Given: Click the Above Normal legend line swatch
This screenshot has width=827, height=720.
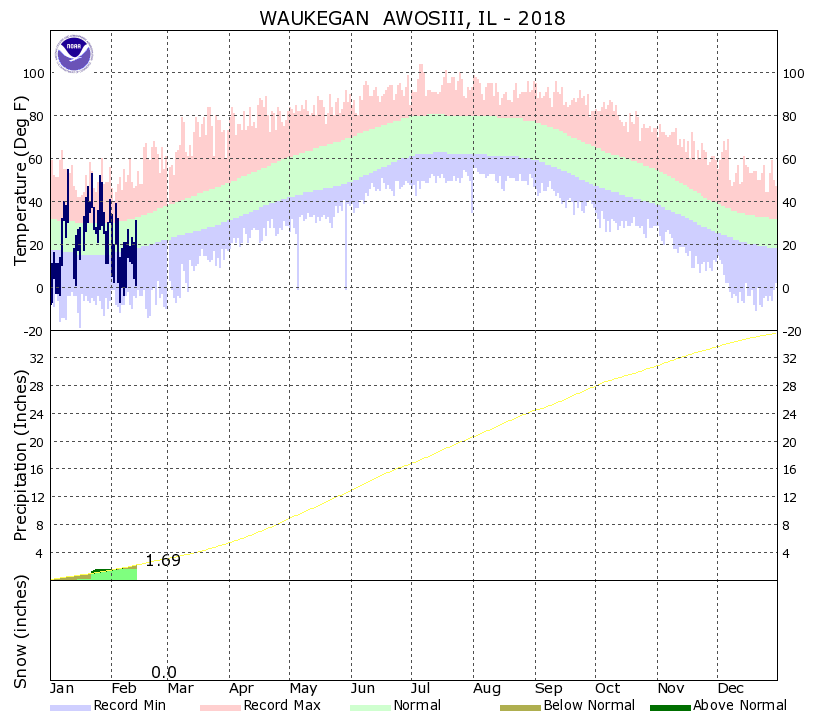Looking at the screenshot, I should tap(663, 708).
